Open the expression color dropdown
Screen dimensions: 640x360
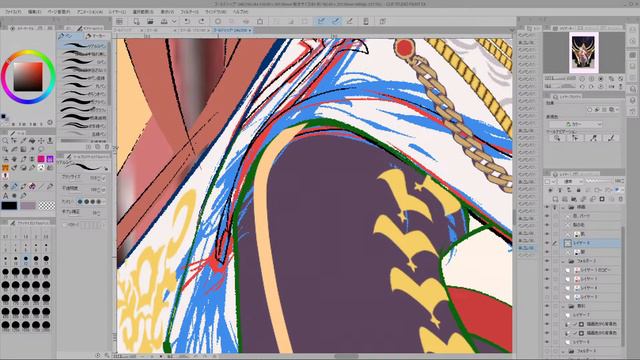(x=576, y=124)
